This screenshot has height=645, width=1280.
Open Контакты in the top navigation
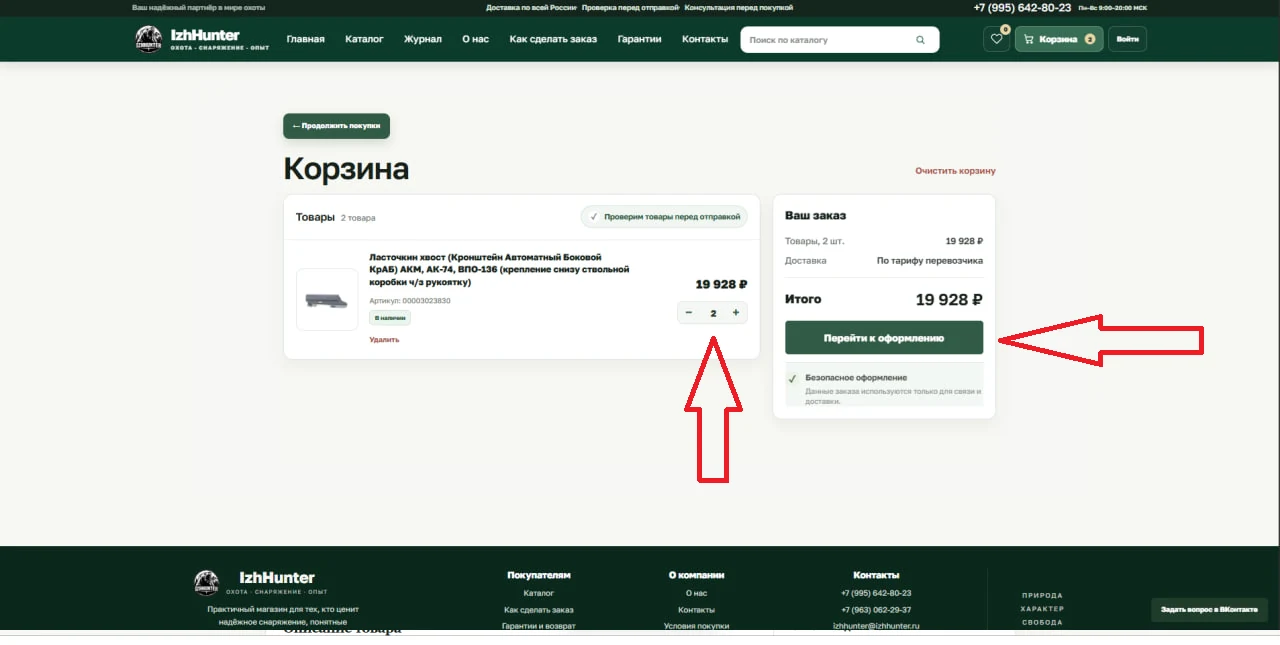705,39
